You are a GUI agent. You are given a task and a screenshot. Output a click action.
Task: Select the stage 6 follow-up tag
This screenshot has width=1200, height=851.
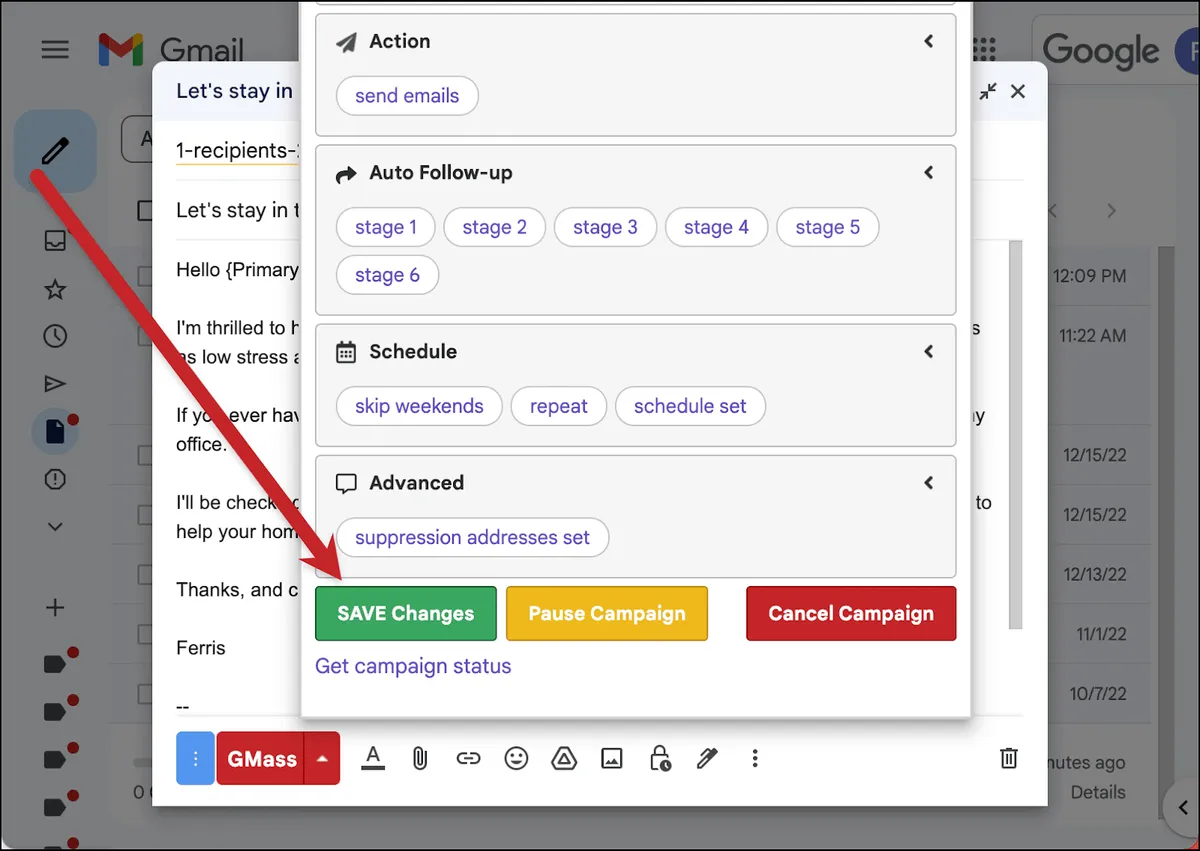[x=387, y=275]
